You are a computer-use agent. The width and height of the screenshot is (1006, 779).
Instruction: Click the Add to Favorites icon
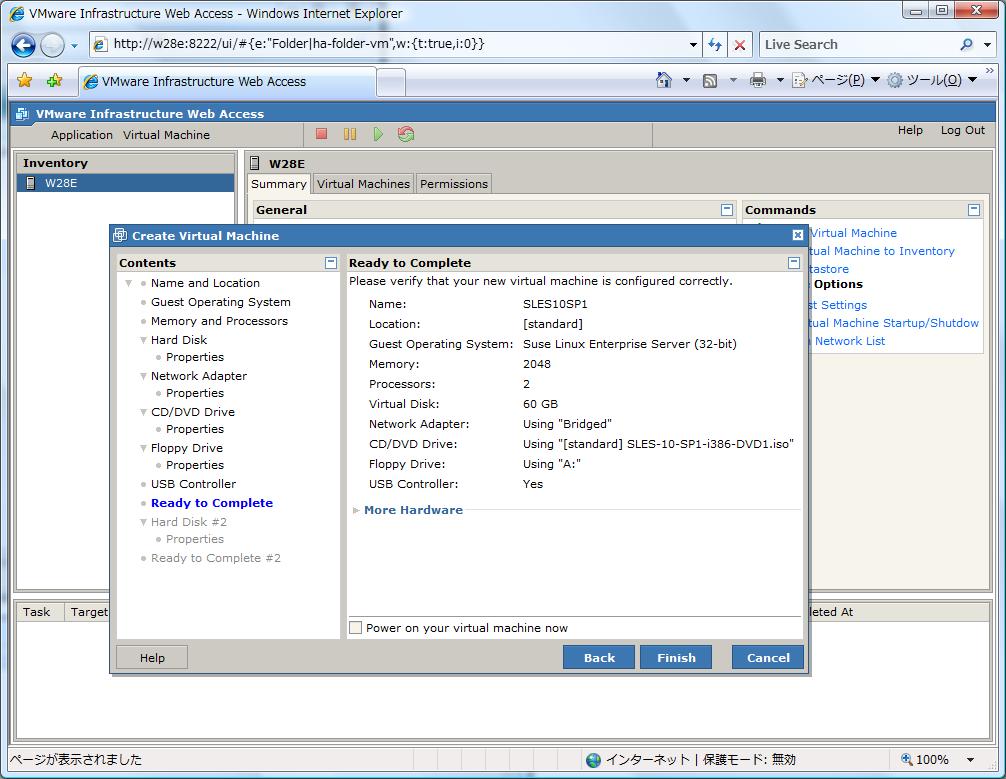[x=55, y=80]
